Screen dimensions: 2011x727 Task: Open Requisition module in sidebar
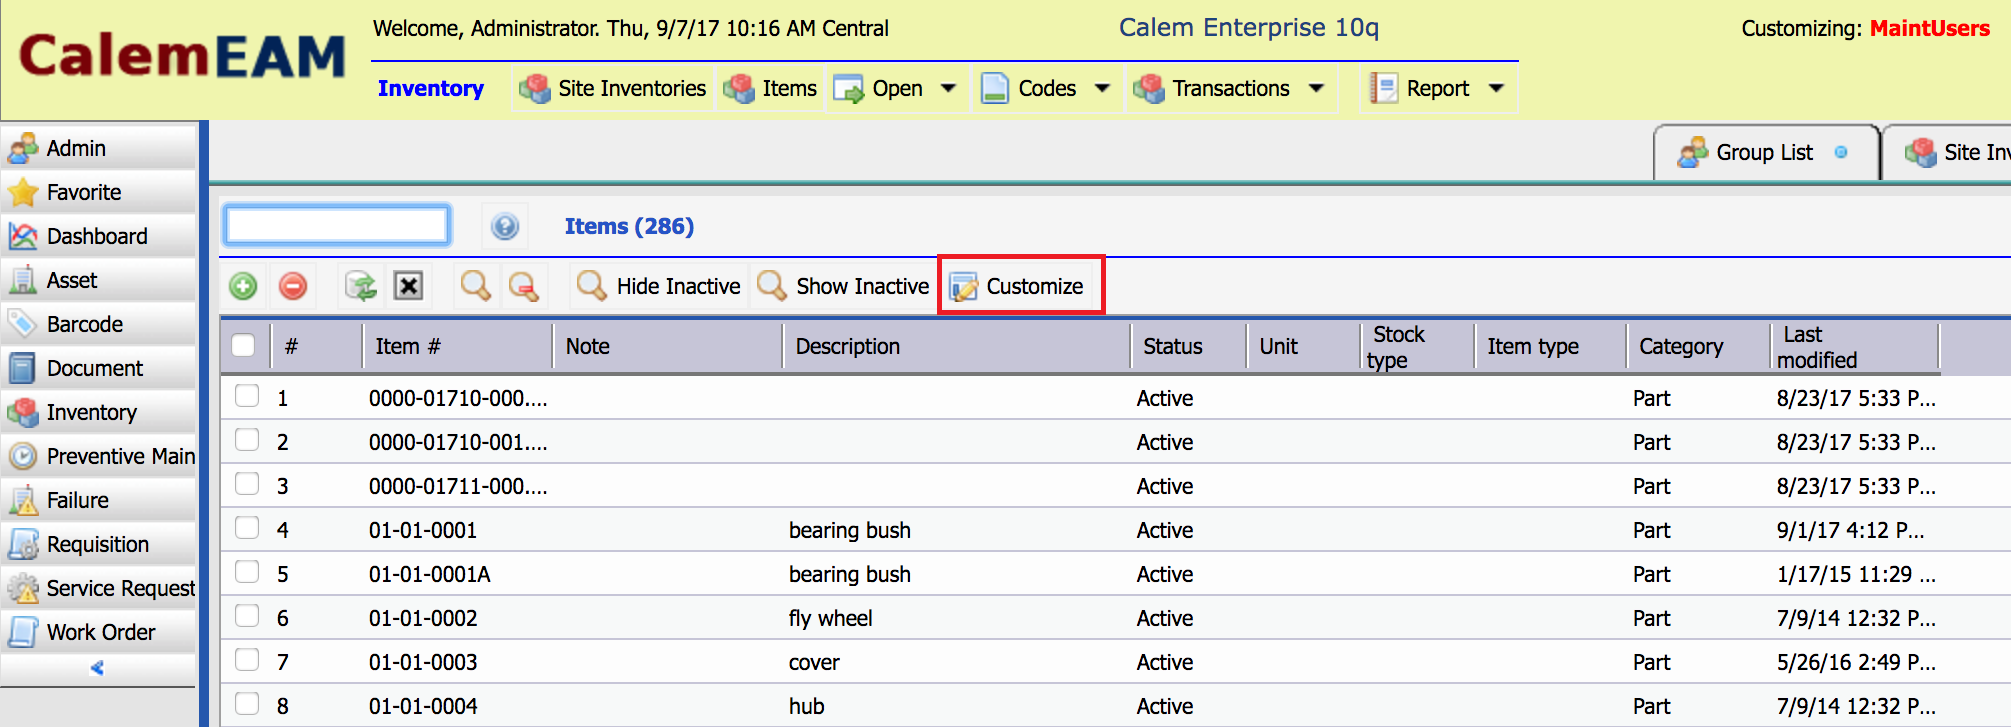click(x=98, y=544)
